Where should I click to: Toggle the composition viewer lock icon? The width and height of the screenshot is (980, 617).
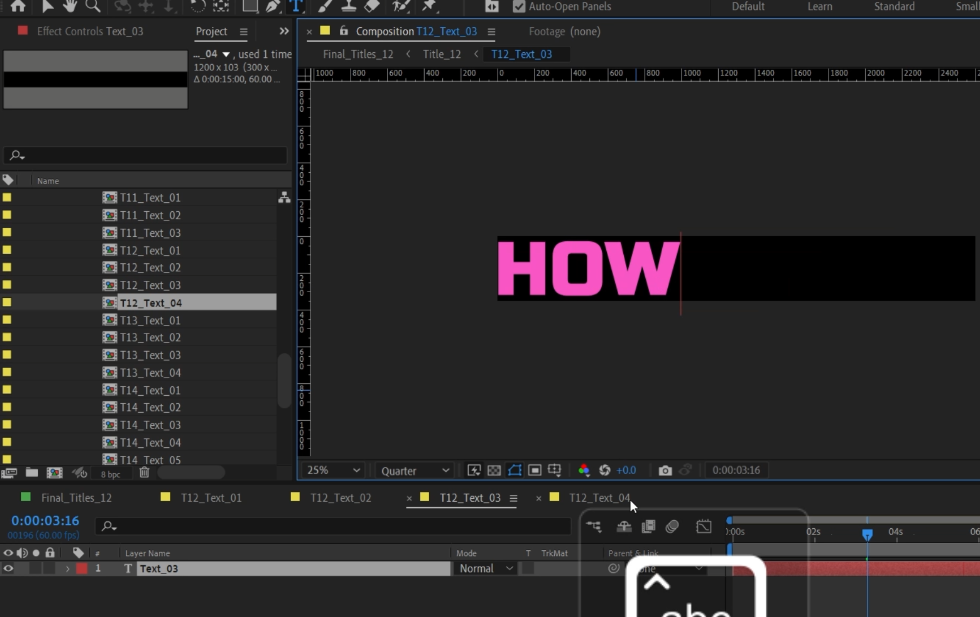[344, 31]
